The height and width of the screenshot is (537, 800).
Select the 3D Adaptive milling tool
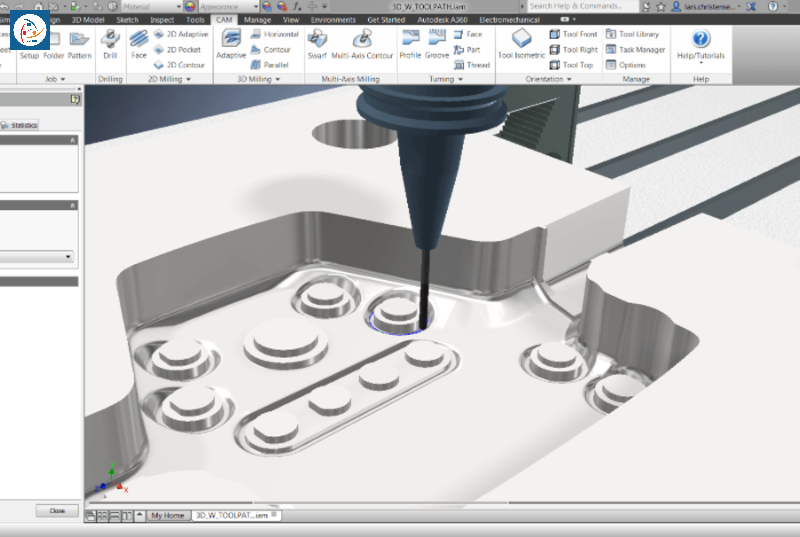231,44
